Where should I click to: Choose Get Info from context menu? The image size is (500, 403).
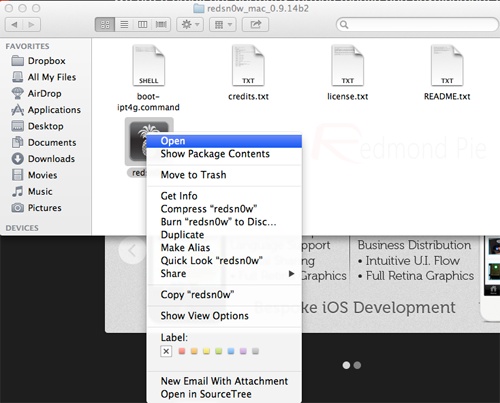coord(224,196)
